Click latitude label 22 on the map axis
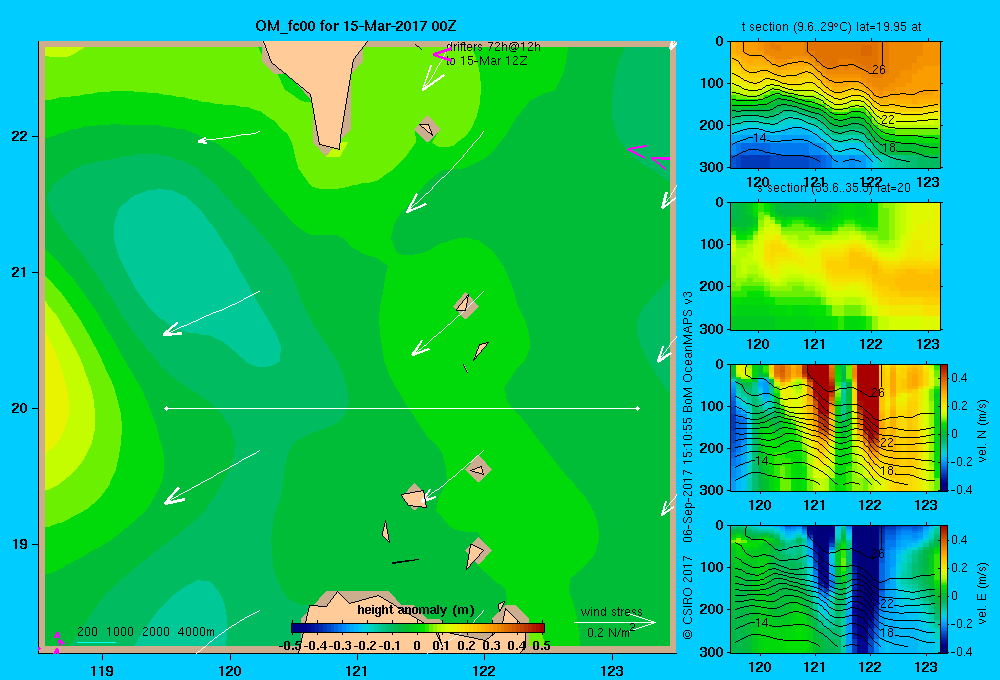This screenshot has width=1000, height=680. click(20, 136)
